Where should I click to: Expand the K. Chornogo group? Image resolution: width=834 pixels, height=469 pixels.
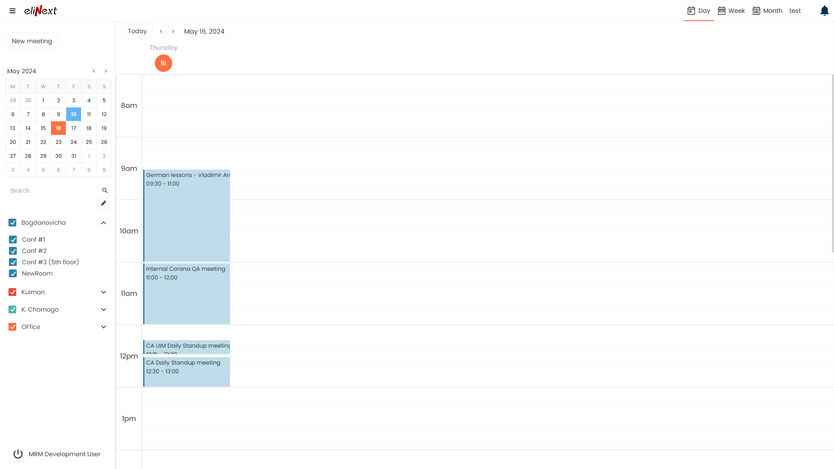tap(103, 310)
